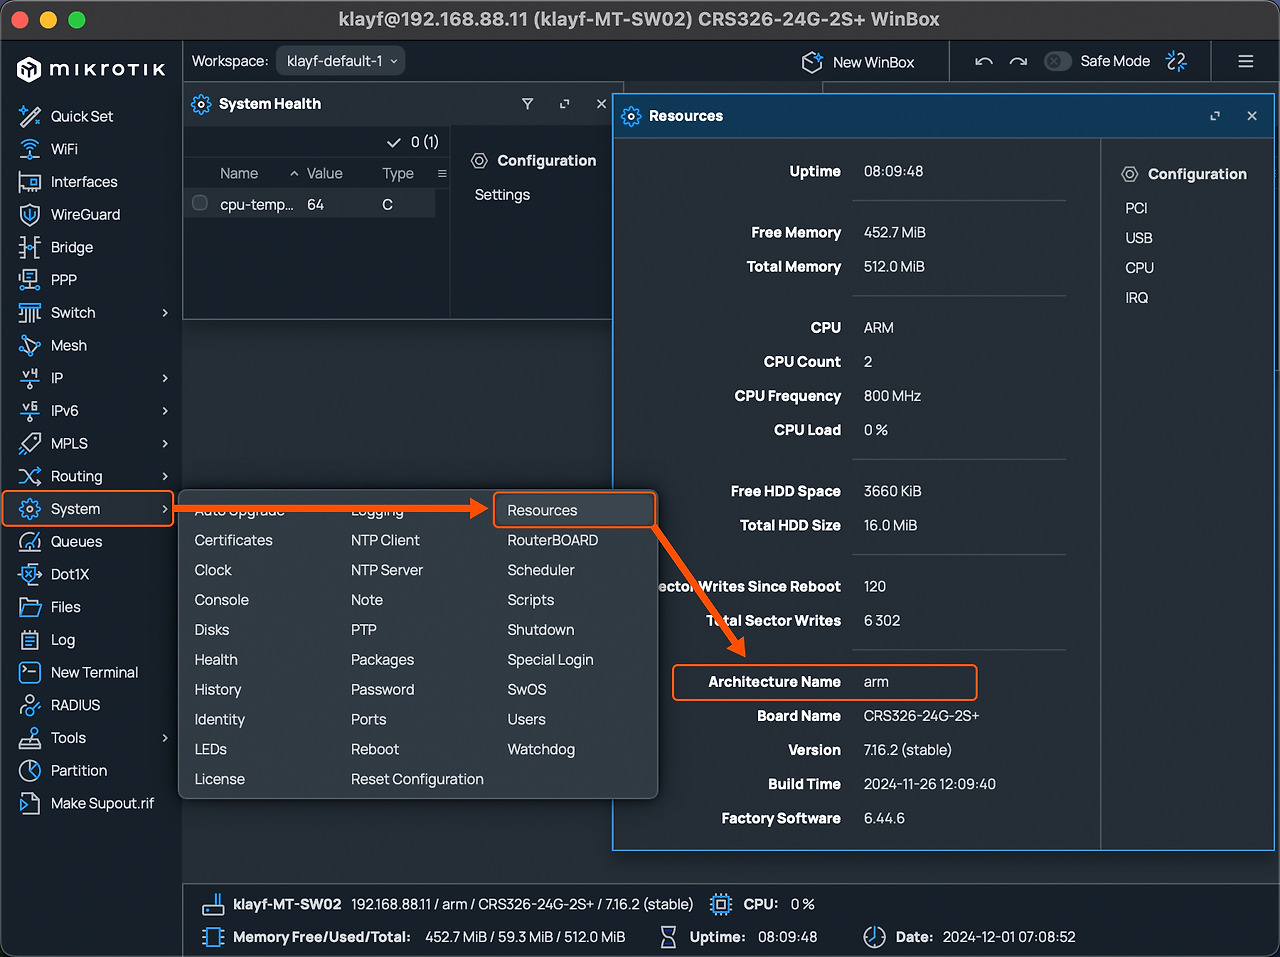Click the Version value 7.16.2 (stable)
This screenshot has width=1280, height=957.
[908, 750]
